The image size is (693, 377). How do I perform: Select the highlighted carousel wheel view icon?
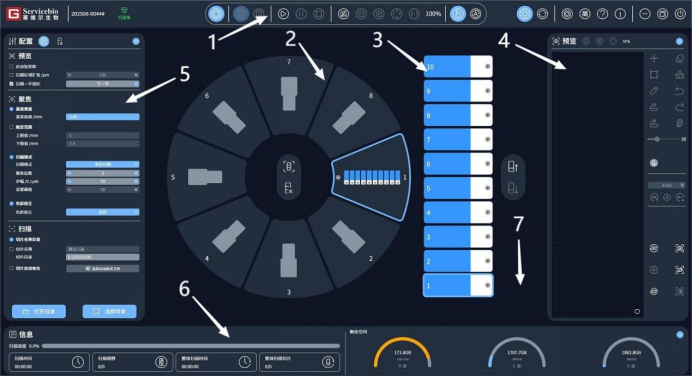click(525, 14)
